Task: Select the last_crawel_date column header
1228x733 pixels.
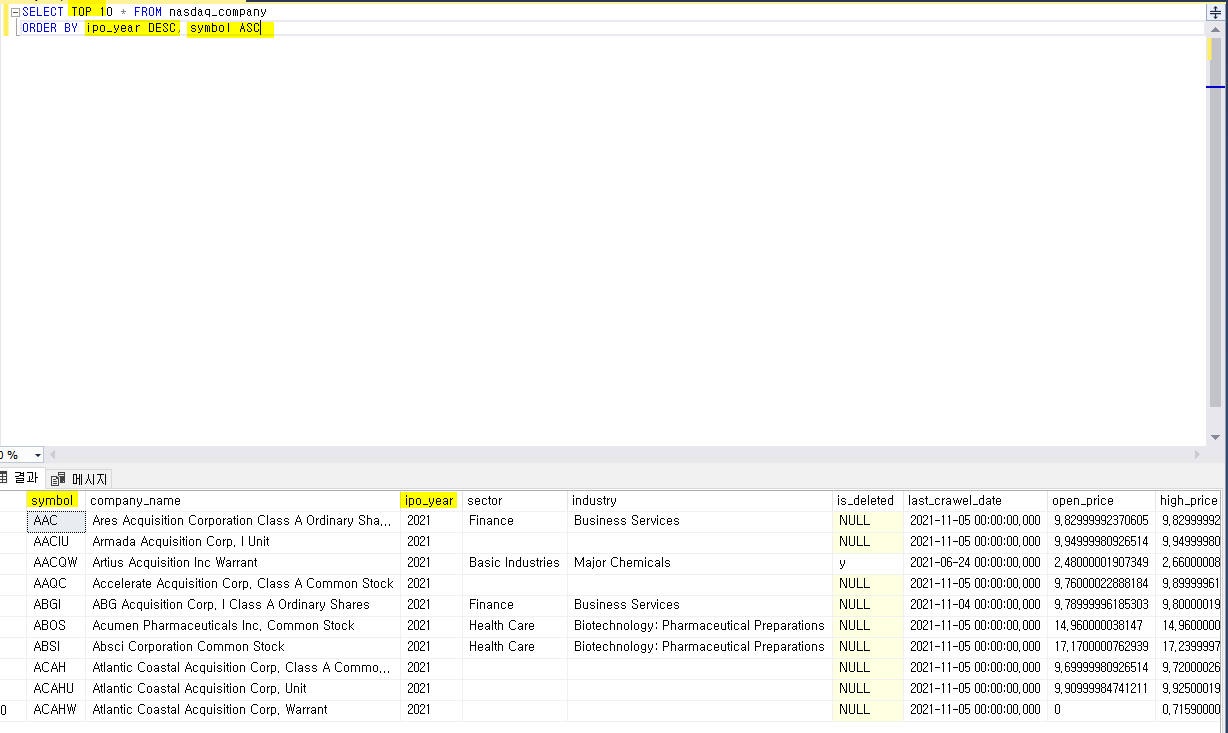Action: pyautogui.click(x=975, y=500)
